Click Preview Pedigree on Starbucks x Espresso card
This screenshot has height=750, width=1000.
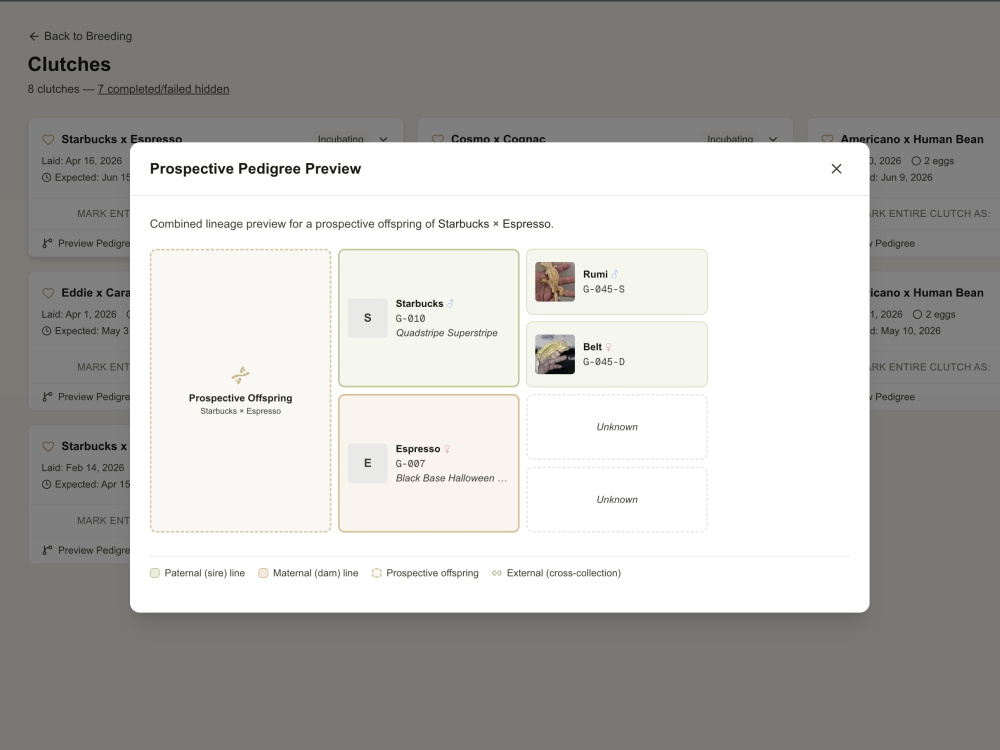click(86, 243)
